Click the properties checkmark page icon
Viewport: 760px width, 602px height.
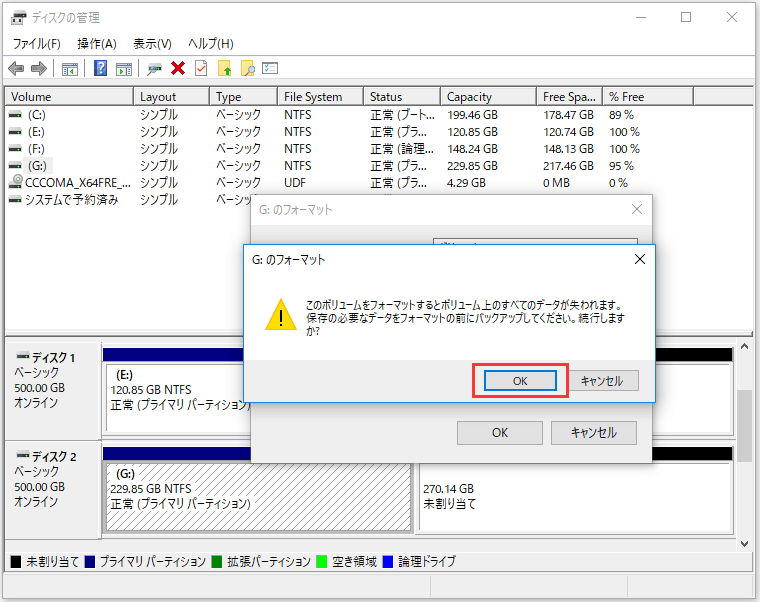click(201, 68)
